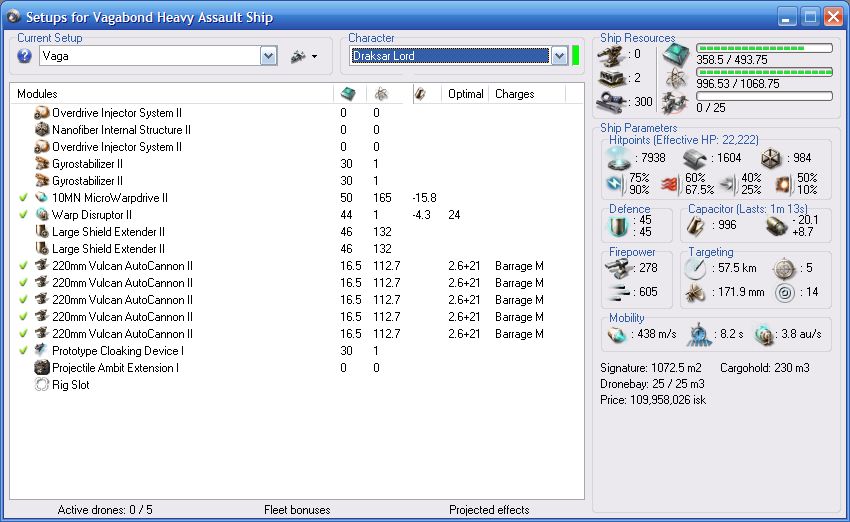850x522 pixels.
Task: Toggle the 10MN MicroWarpdrive II checkmark
Action: (23, 198)
